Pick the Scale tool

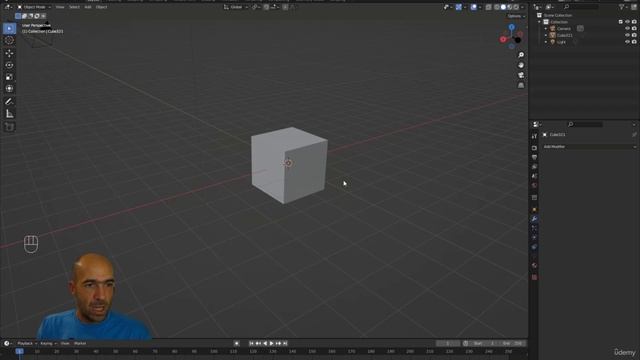[9, 77]
